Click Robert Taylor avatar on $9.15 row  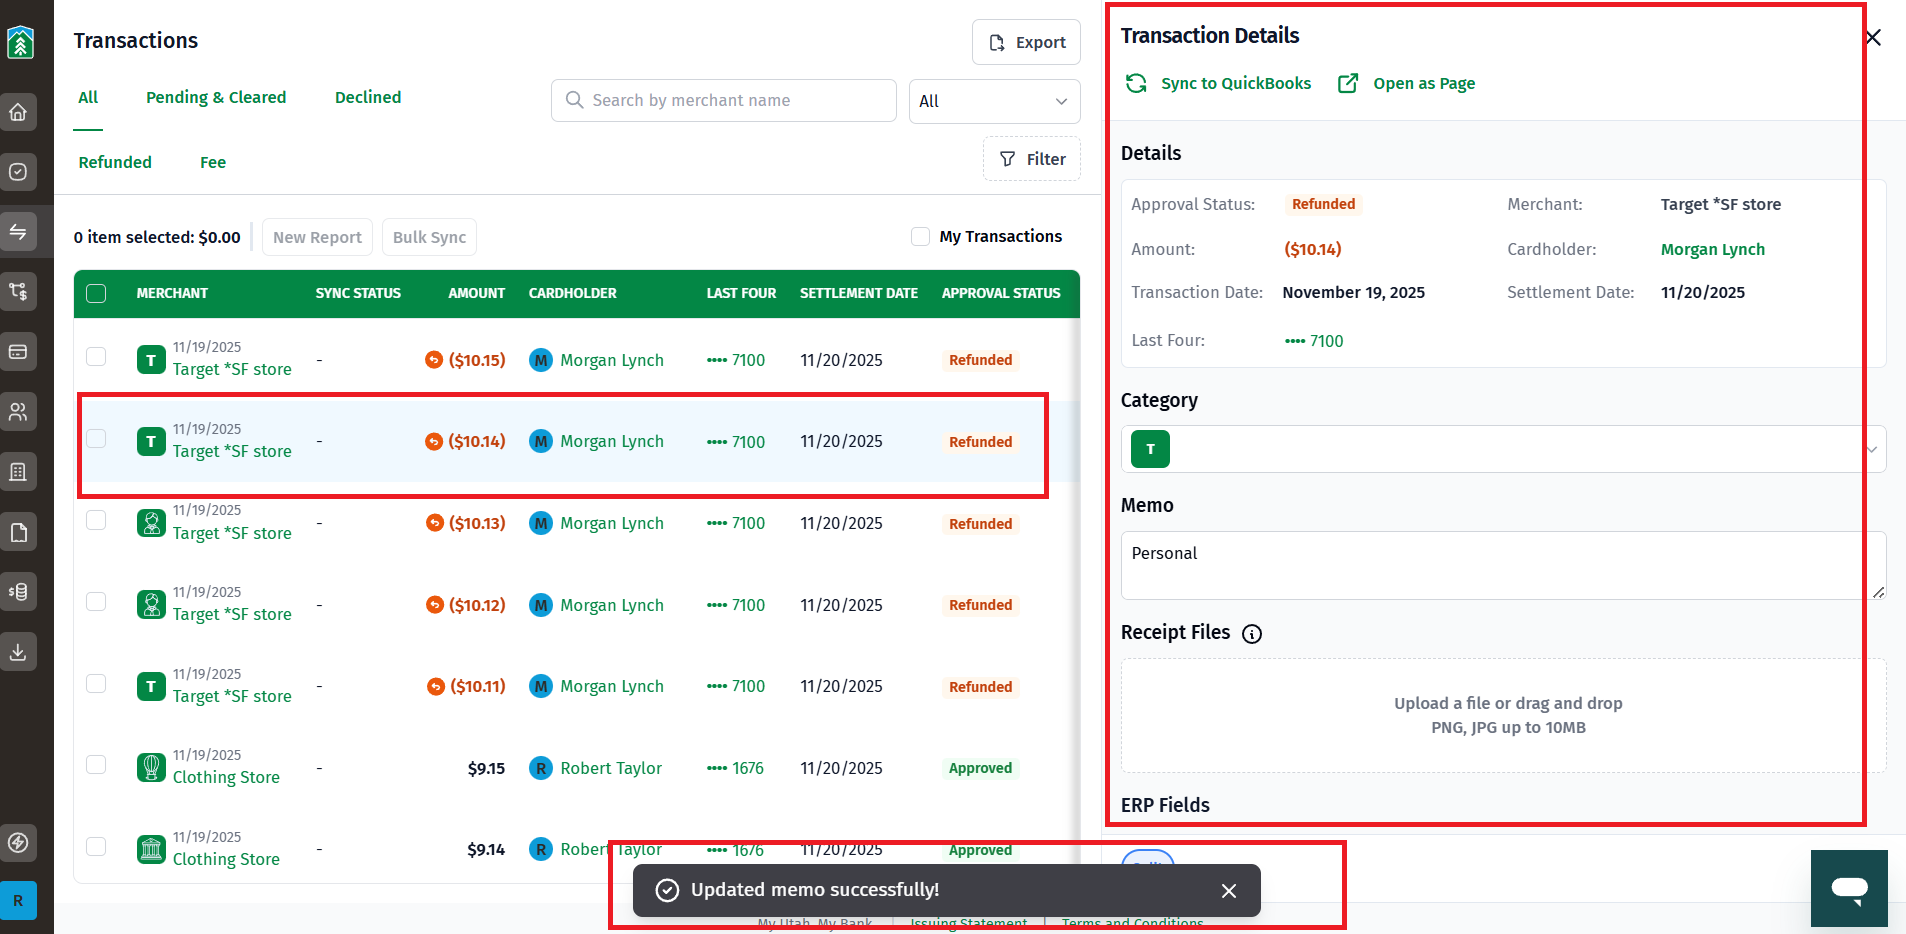click(541, 768)
